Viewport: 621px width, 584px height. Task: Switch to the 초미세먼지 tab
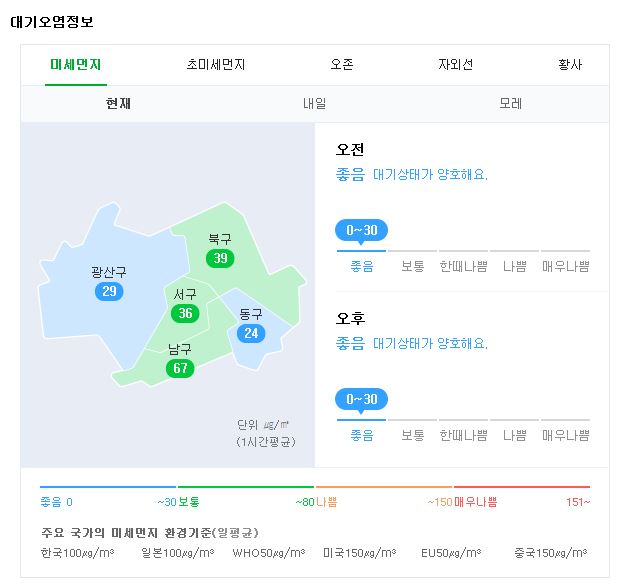click(216, 65)
